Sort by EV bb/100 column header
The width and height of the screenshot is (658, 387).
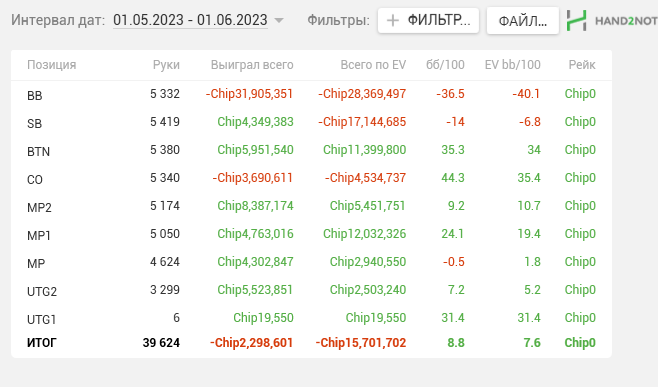point(512,65)
